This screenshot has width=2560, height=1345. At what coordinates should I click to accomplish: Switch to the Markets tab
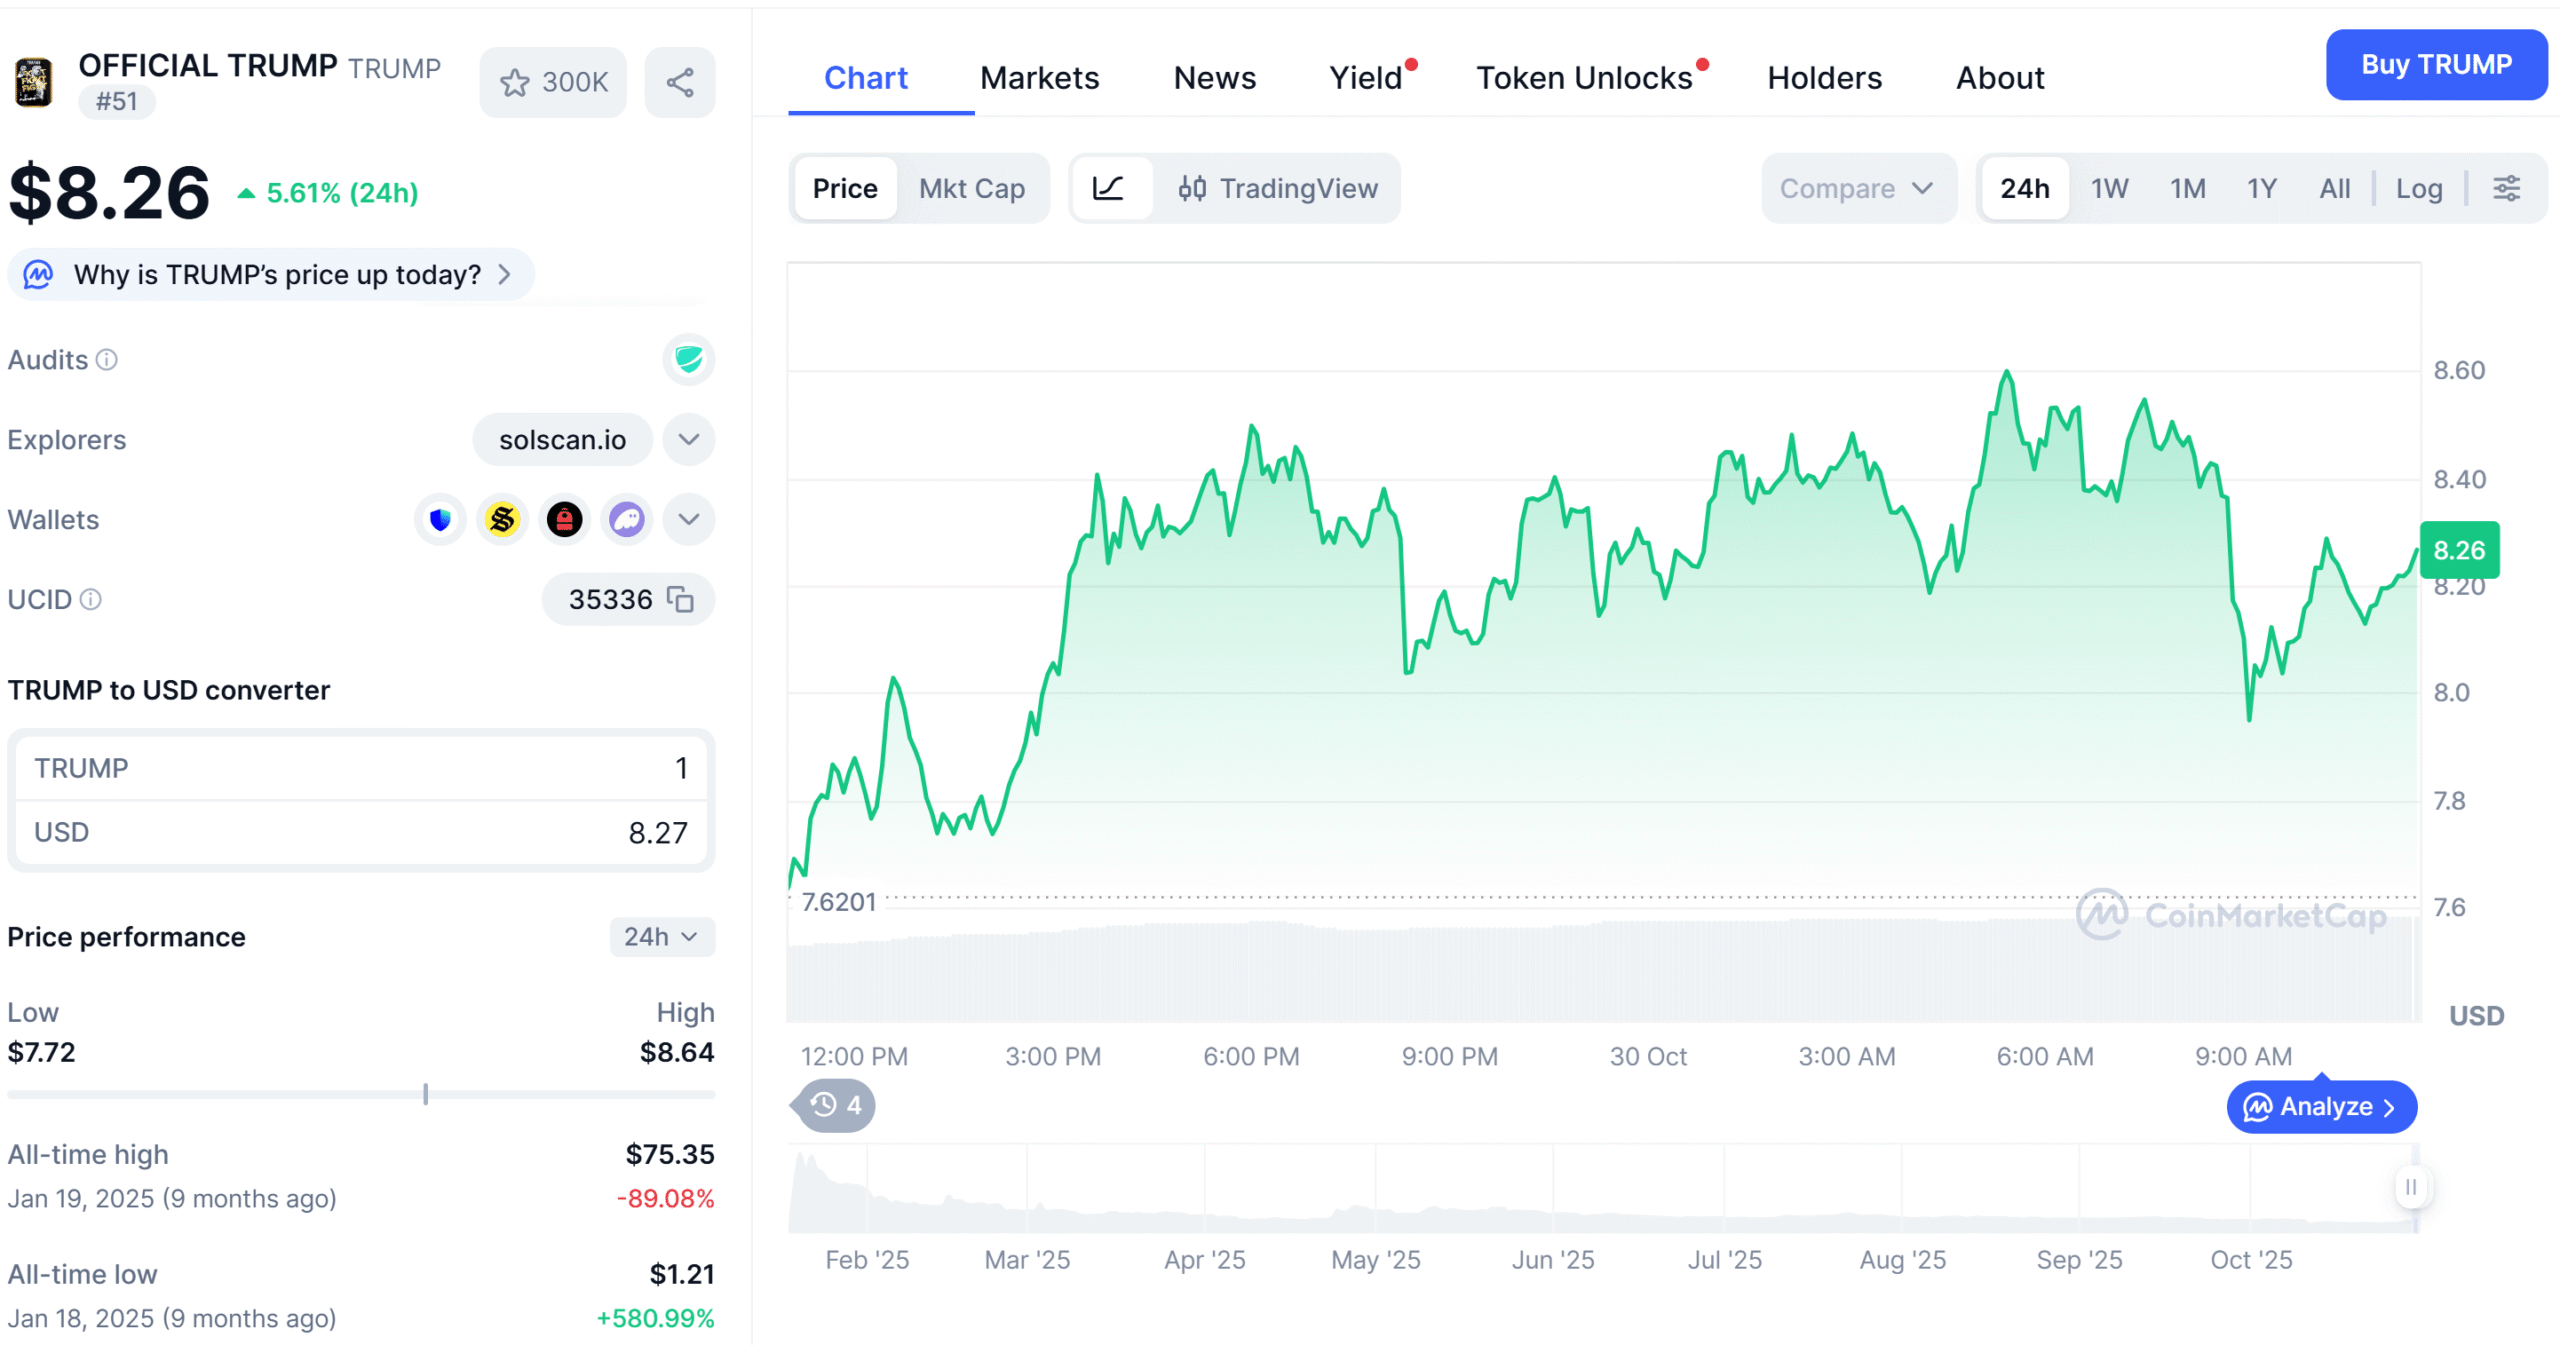tap(1040, 78)
